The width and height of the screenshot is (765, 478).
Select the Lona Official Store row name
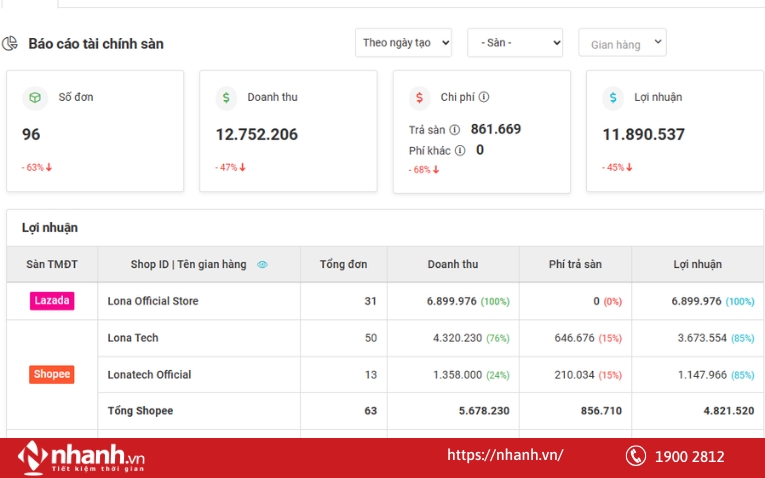153,301
